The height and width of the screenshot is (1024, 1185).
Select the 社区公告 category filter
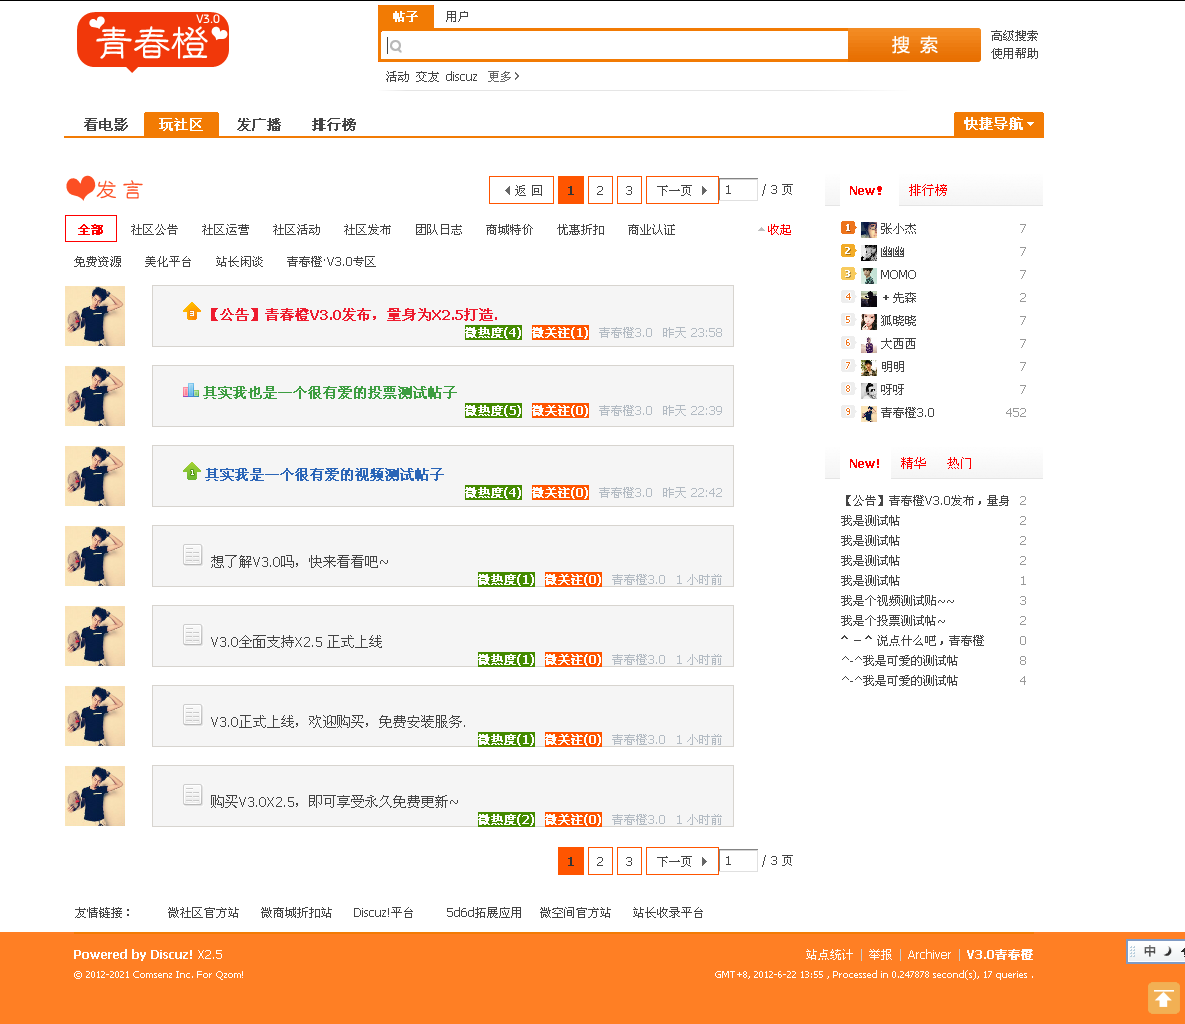pyautogui.click(x=154, y=230)
